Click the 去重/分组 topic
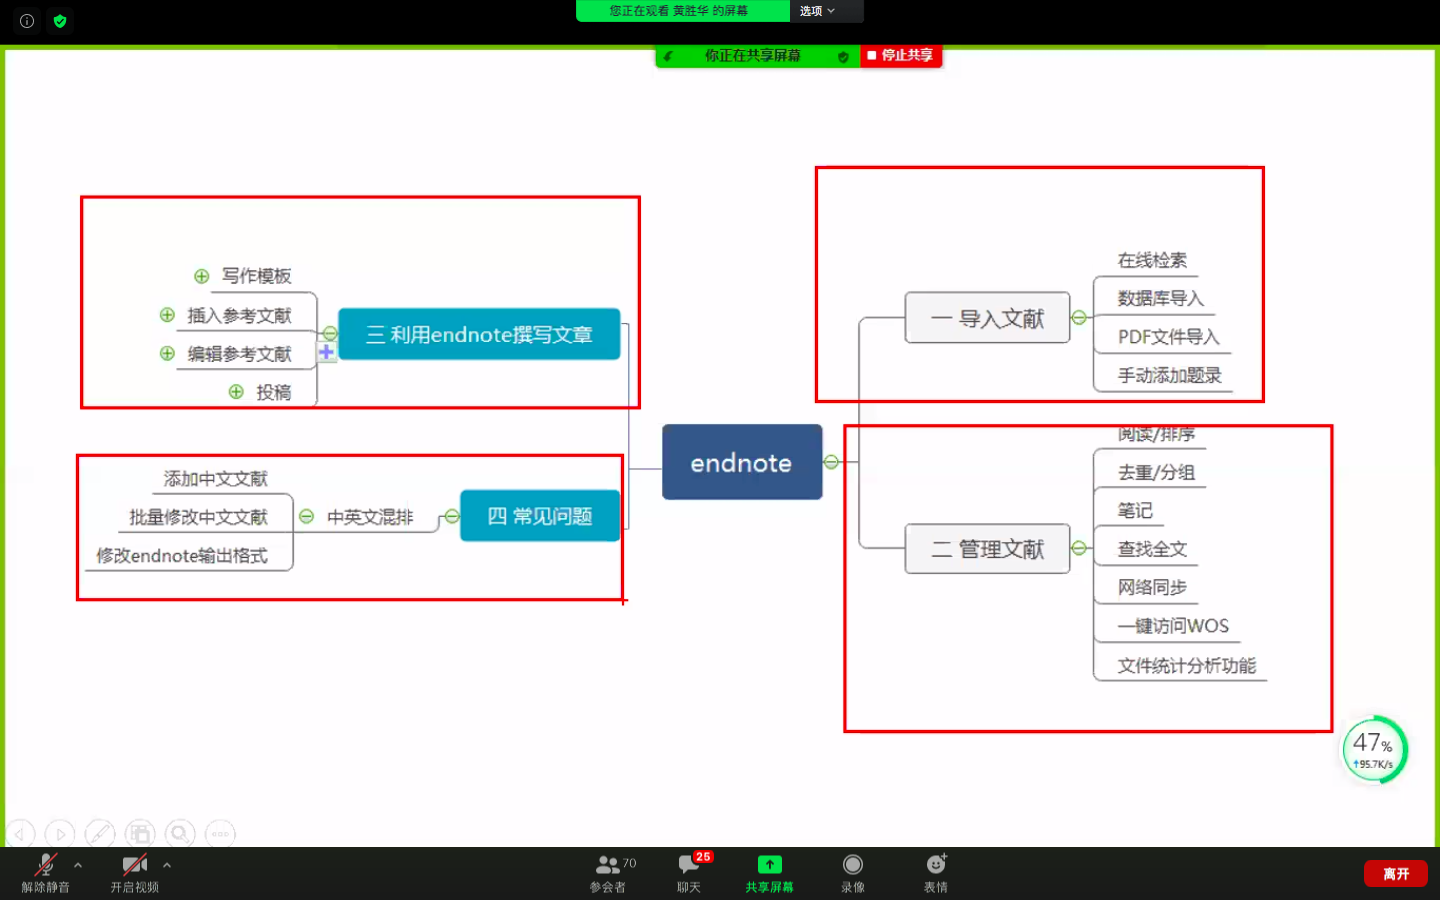Screen dimensions: 1440x900 [1157, 472]
